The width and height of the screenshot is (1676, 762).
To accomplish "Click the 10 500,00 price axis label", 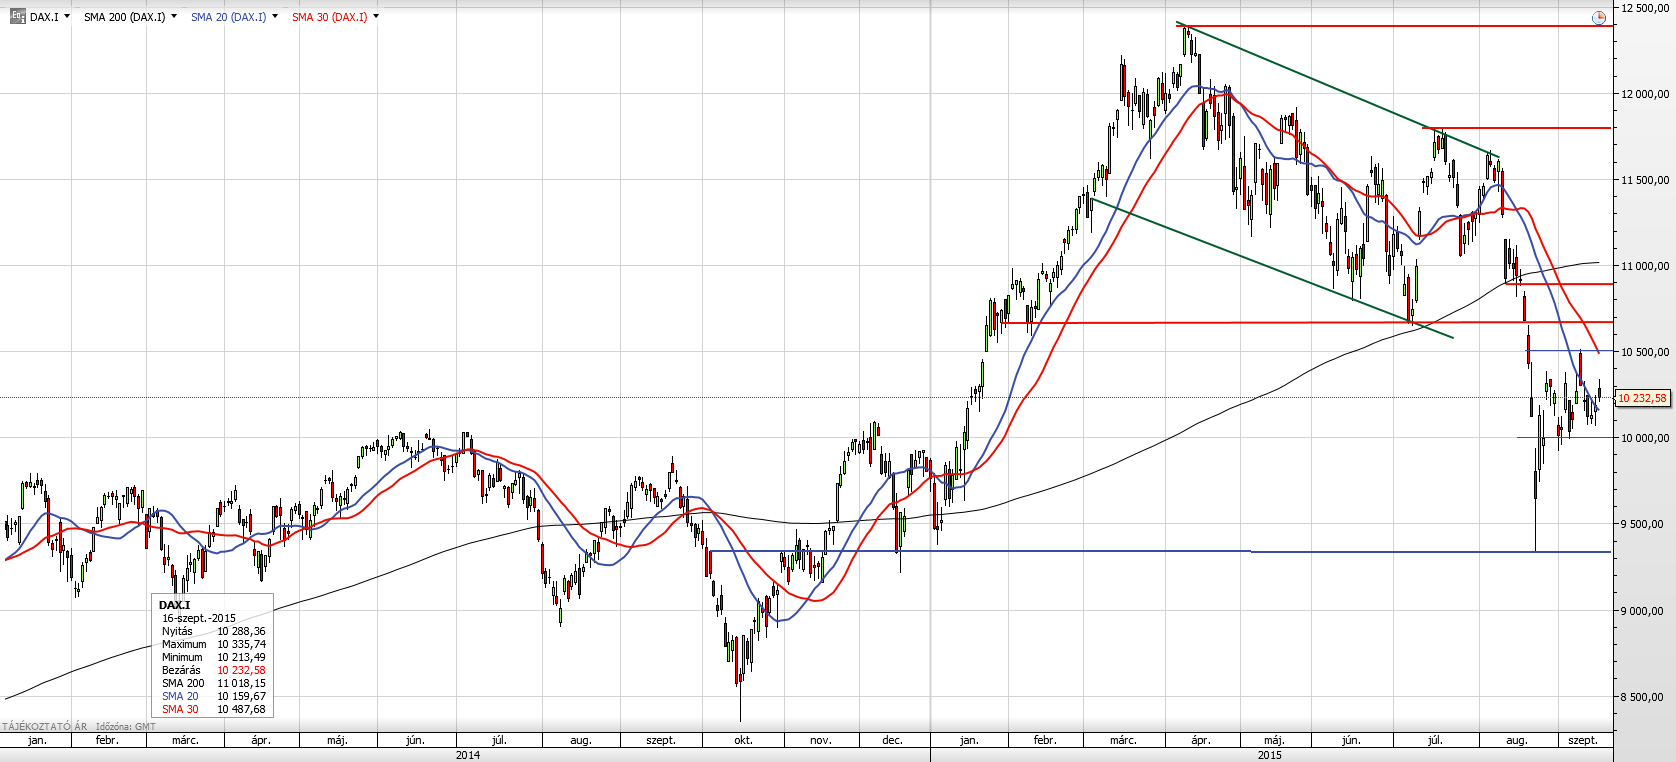I will [1645, 352].
